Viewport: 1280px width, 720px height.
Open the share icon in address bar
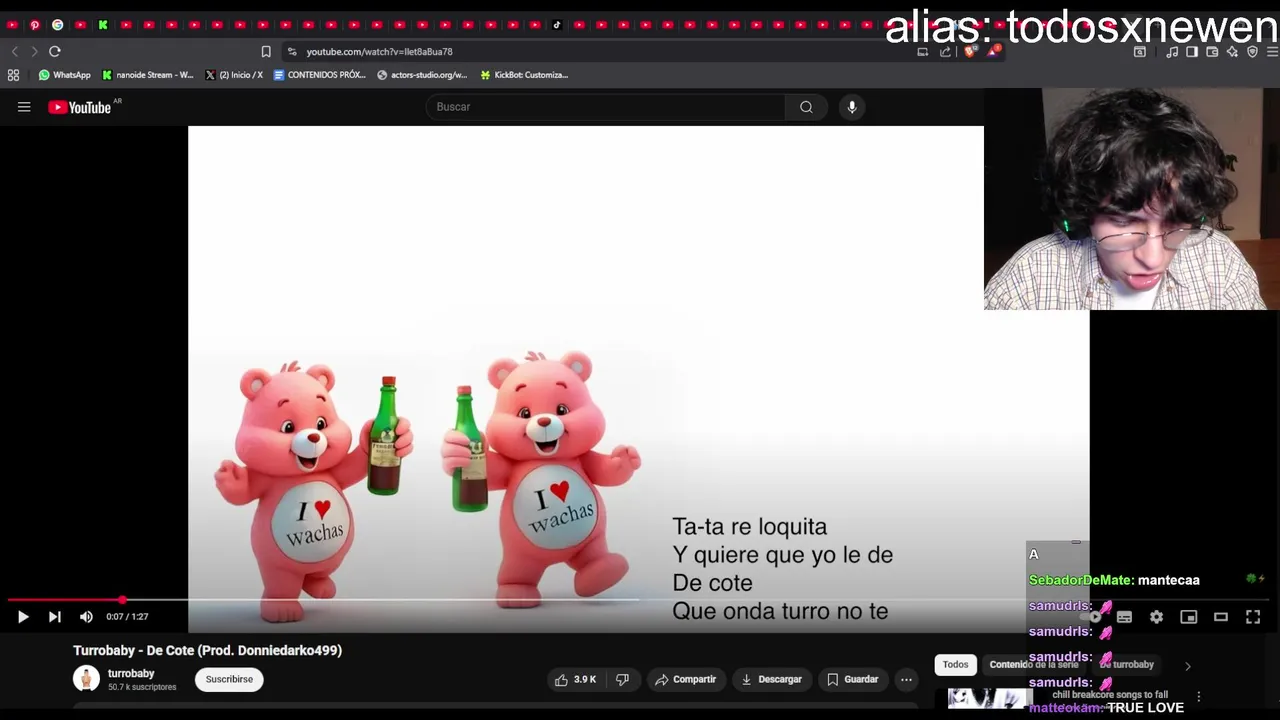945,52
